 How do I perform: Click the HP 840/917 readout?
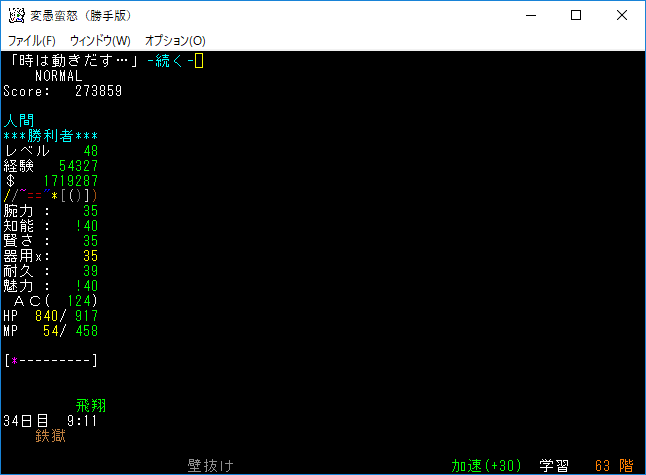[x=51, y=315]
